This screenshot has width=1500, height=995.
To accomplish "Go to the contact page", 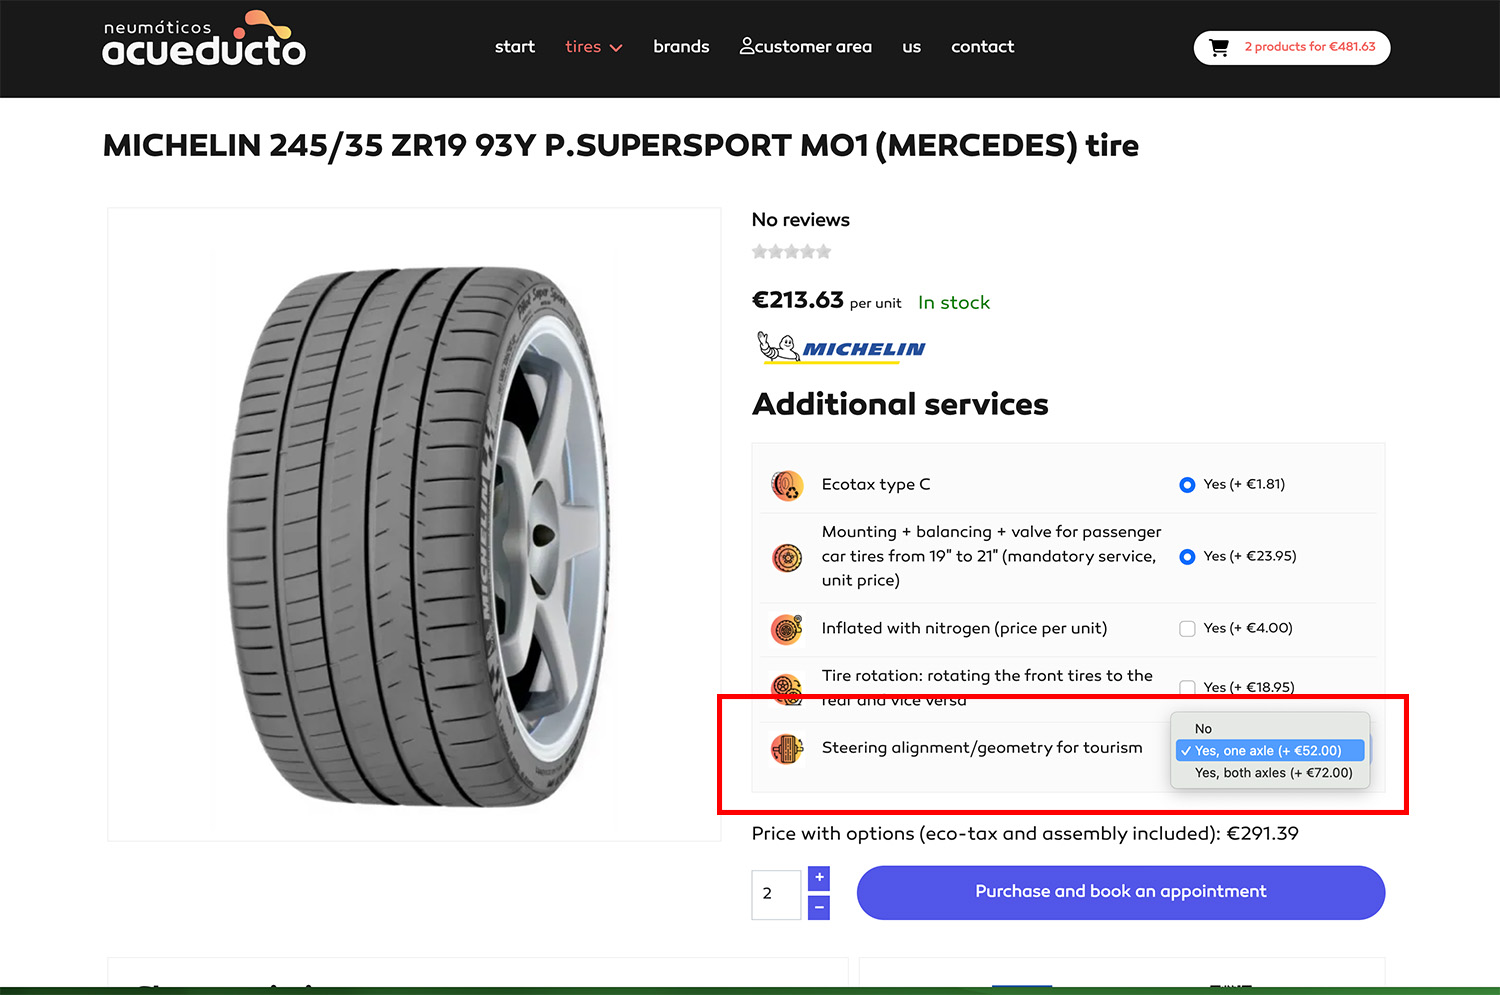I will (982, 47).
